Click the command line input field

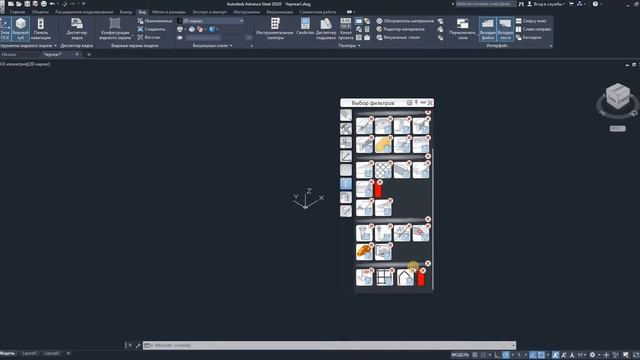329,345
